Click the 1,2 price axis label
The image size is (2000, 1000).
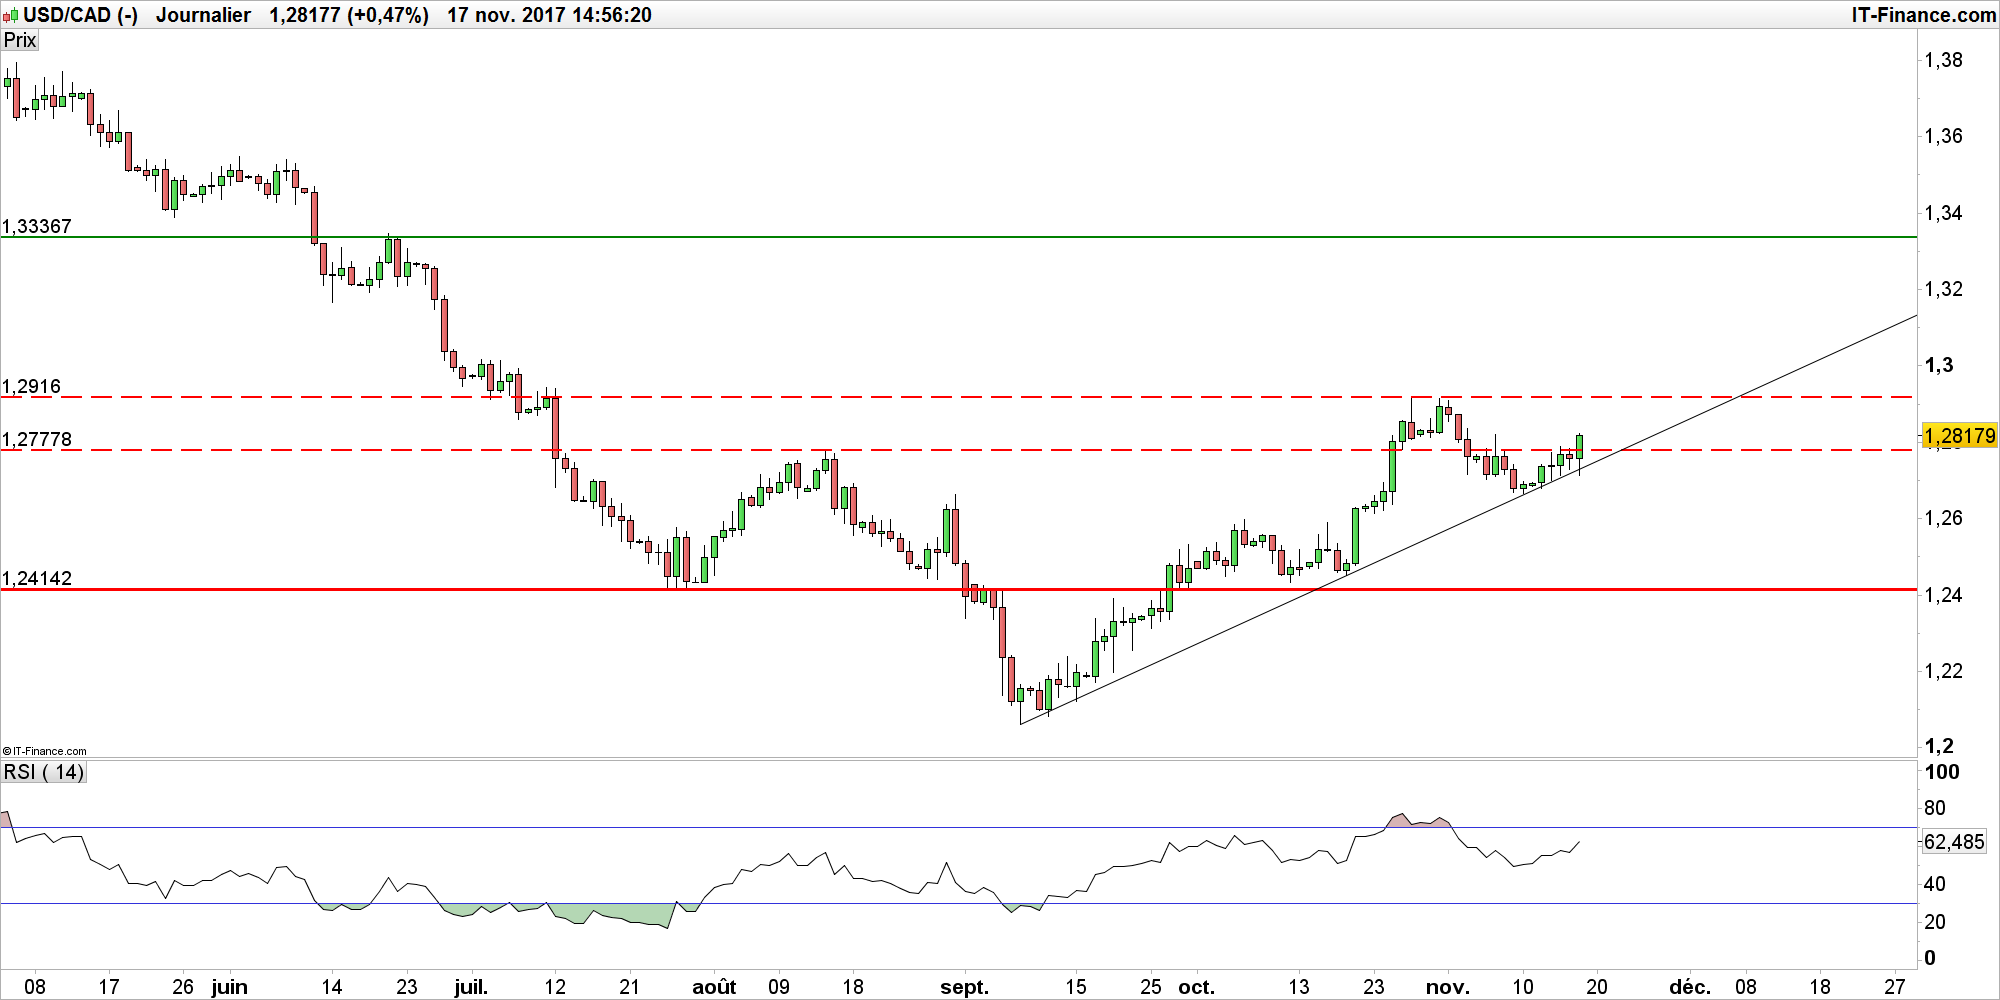(1938, 746)
